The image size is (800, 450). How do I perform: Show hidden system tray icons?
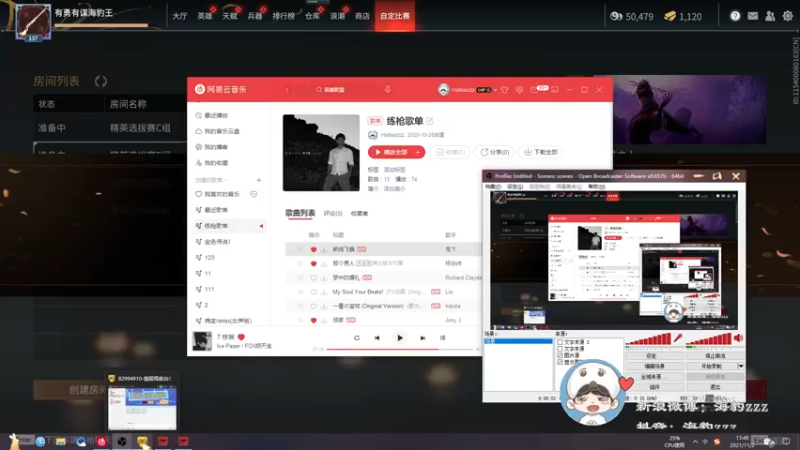click(x=695, y=442)
